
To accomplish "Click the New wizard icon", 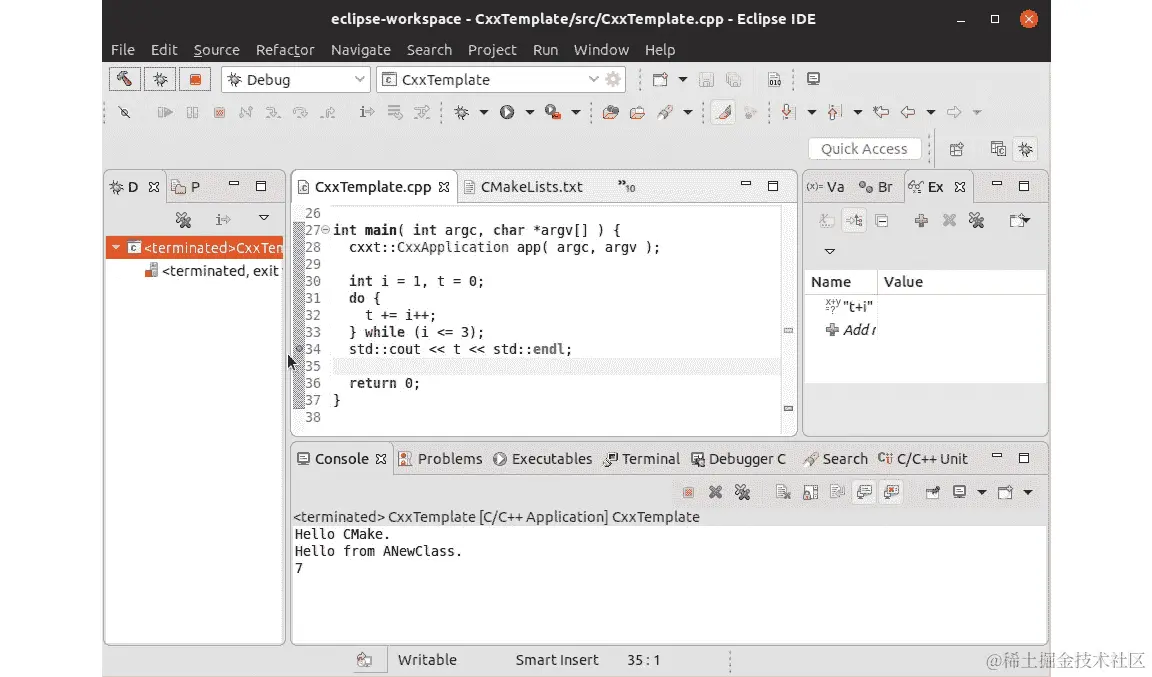I will pos(660,79).
